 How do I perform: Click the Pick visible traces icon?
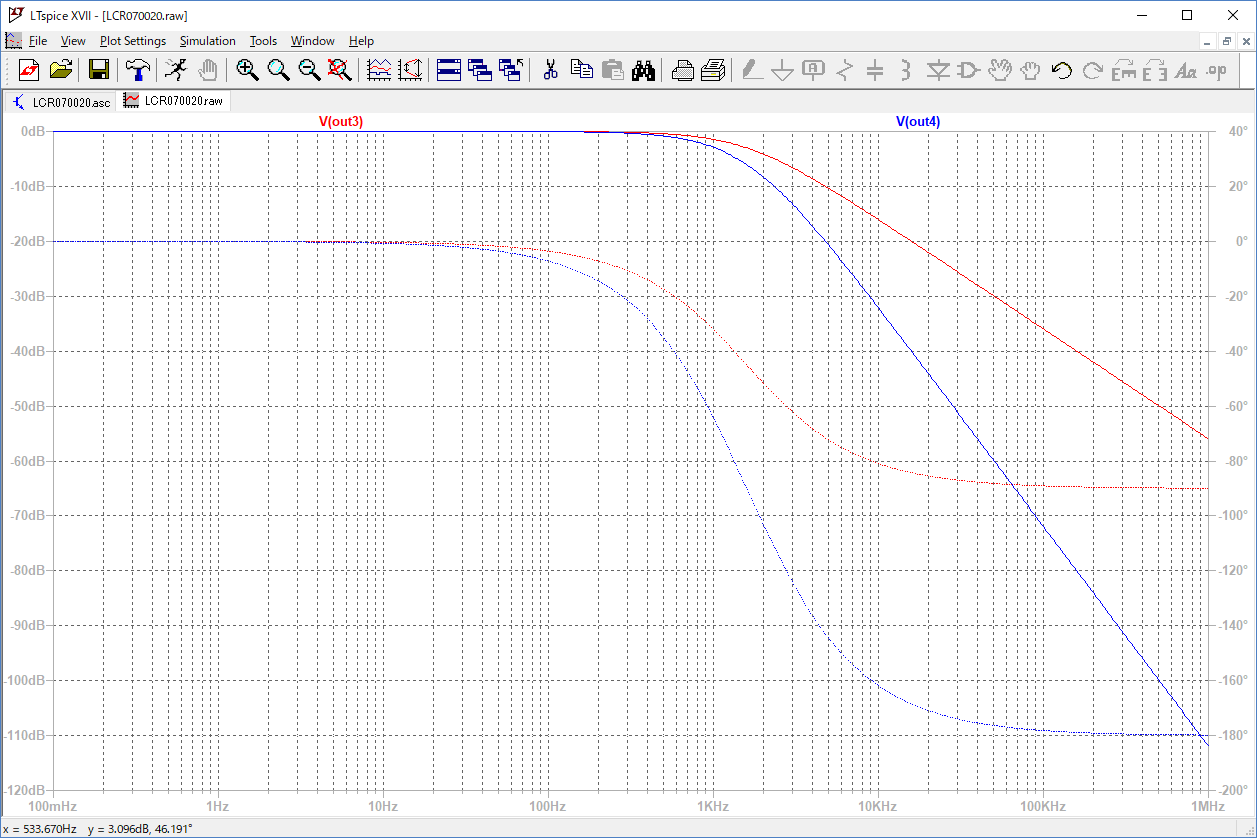[380, 70]
